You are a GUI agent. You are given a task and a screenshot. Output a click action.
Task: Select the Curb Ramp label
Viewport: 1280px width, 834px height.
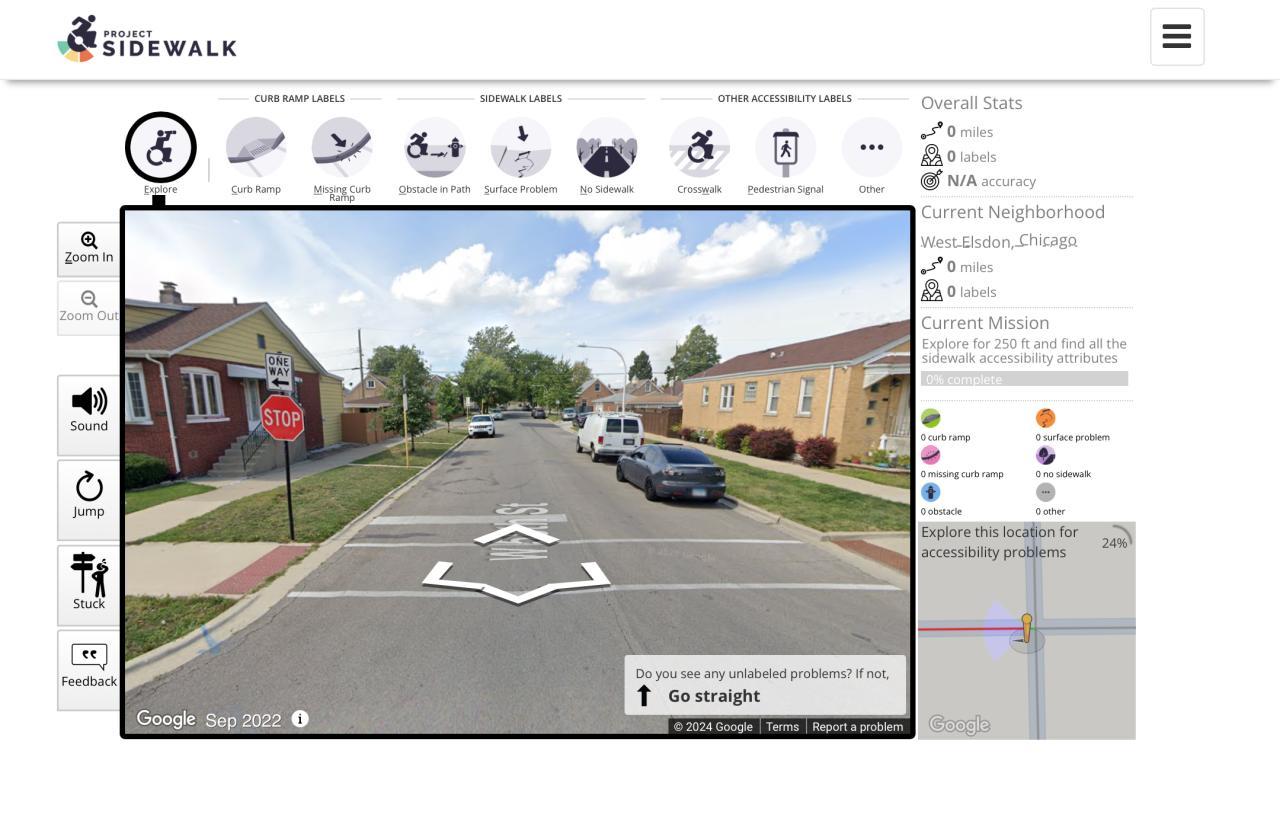point(256,147)
